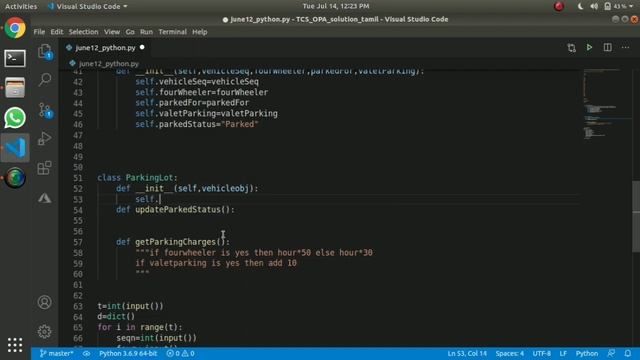640x360 pixels.
Task: Run Python file with play button
Action: [x=589, y=47]
